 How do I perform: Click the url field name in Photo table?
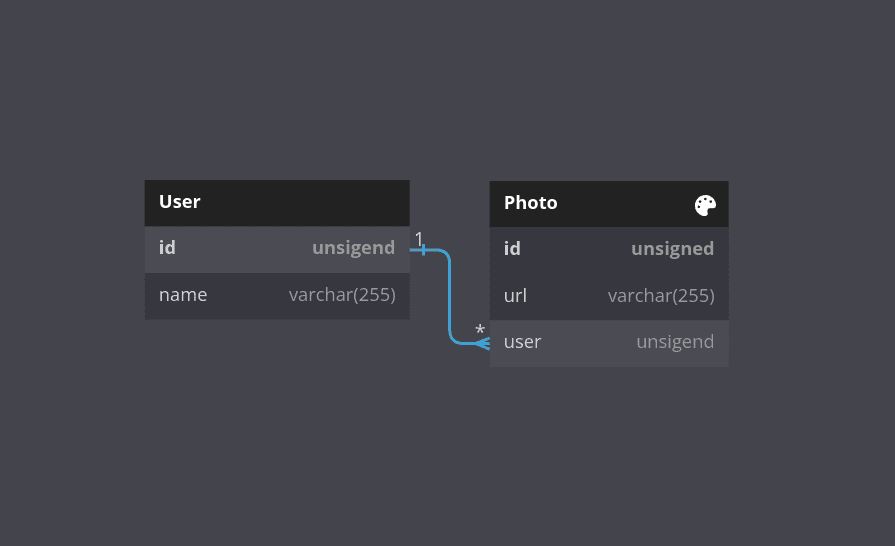click(x=515, y=296)
